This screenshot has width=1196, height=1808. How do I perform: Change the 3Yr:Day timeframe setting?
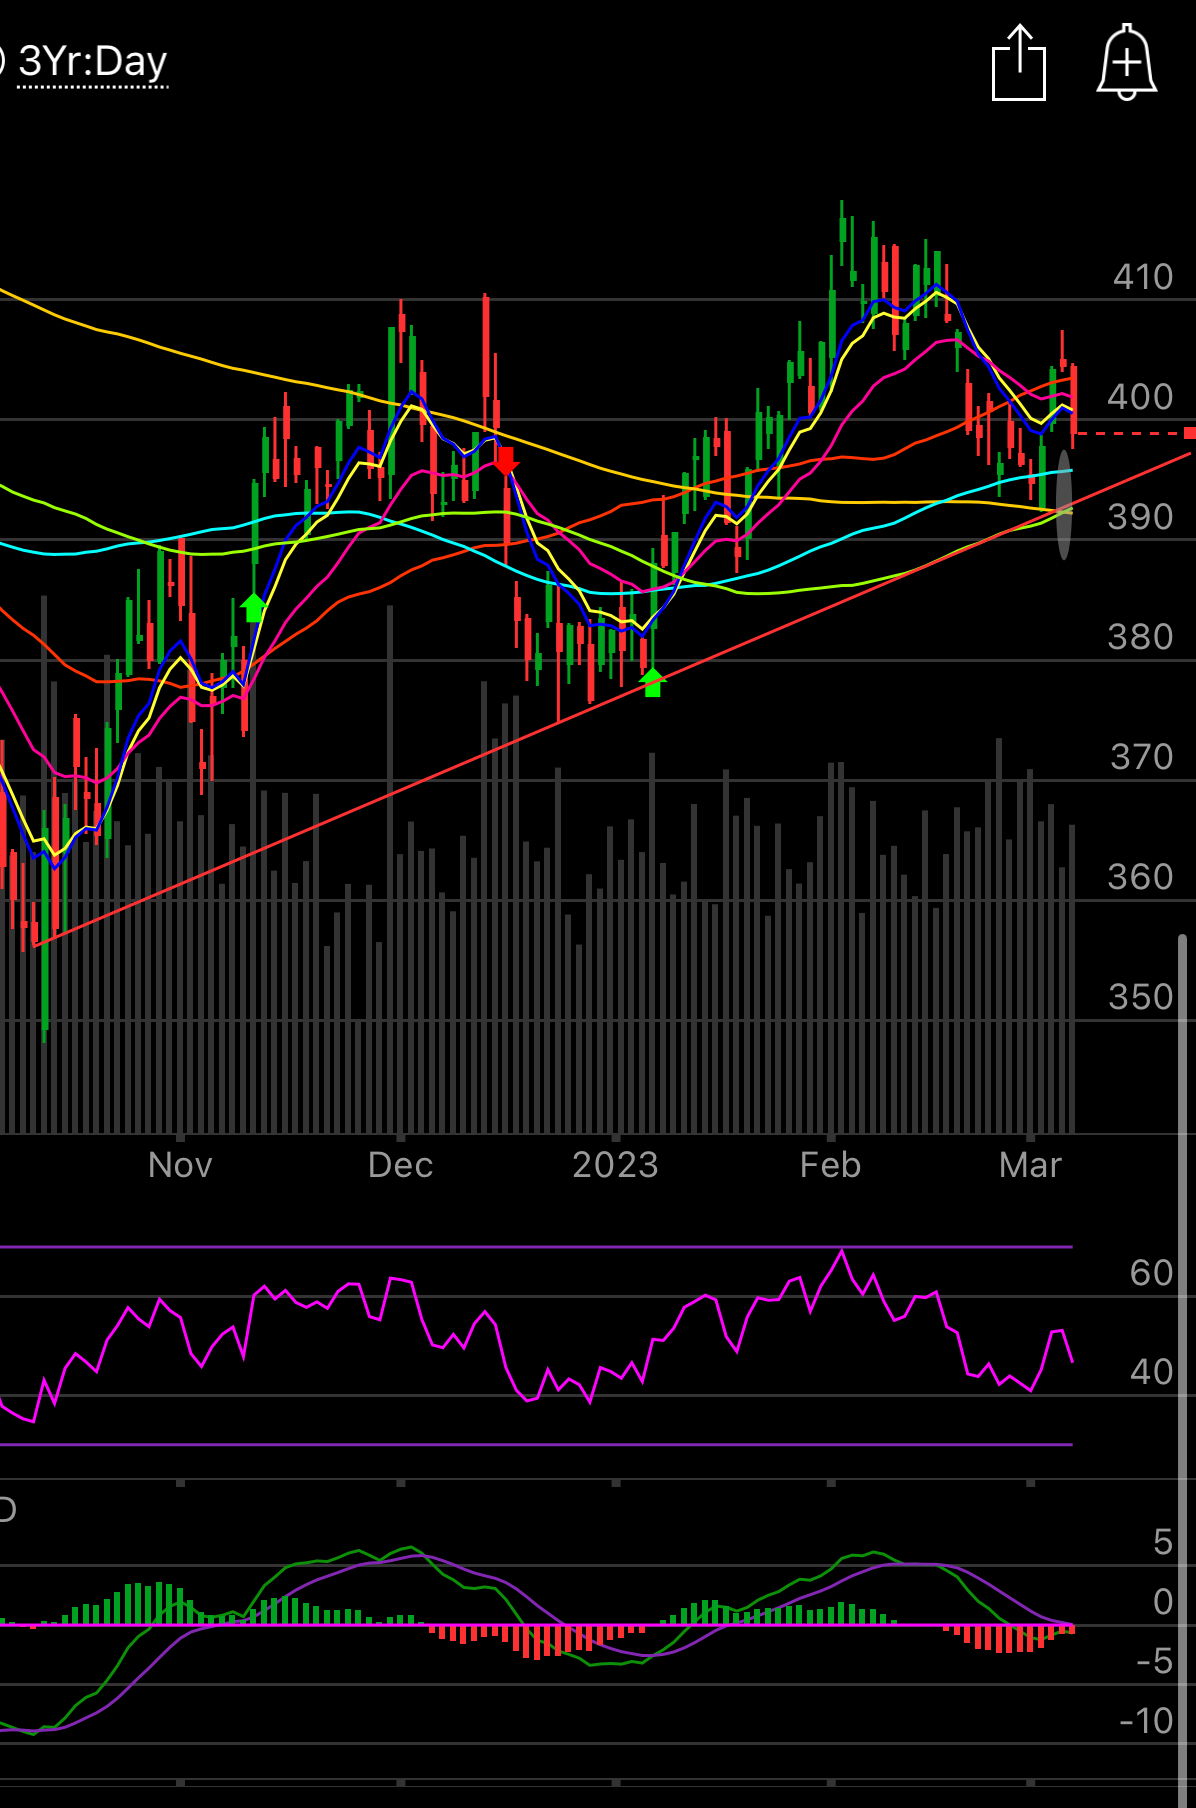point(92,62)
